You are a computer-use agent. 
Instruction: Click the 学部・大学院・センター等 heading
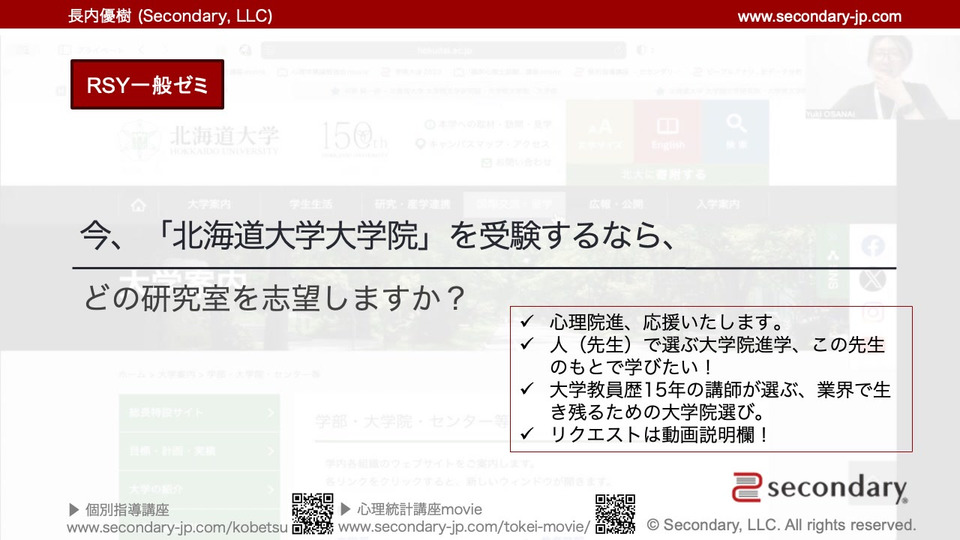tap(411, 422)
